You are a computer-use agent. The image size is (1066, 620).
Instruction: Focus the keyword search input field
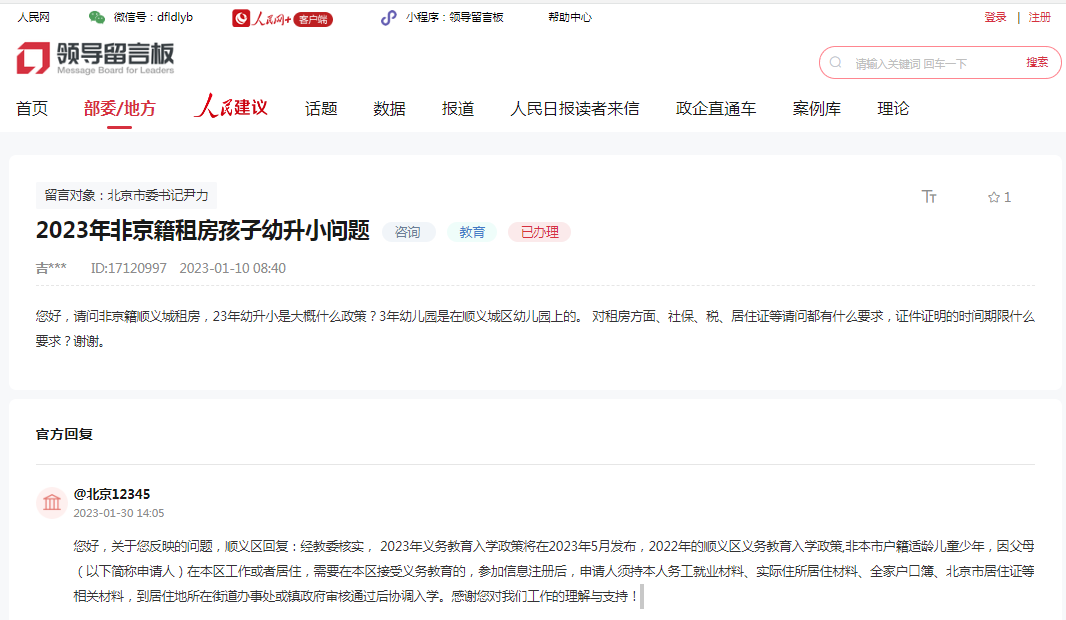[x=930, y=63]
